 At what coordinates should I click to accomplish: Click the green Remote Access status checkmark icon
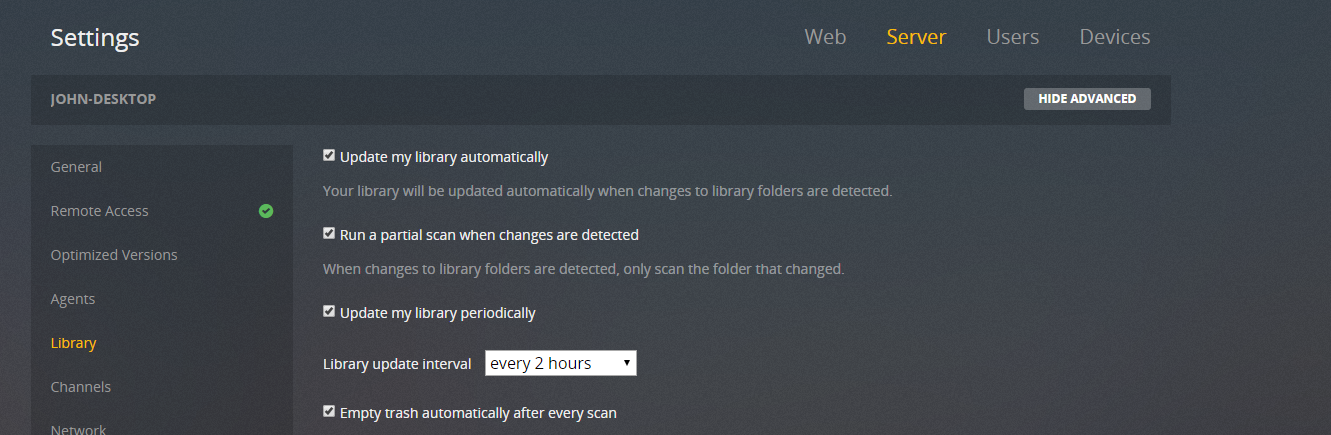(265, 211)
